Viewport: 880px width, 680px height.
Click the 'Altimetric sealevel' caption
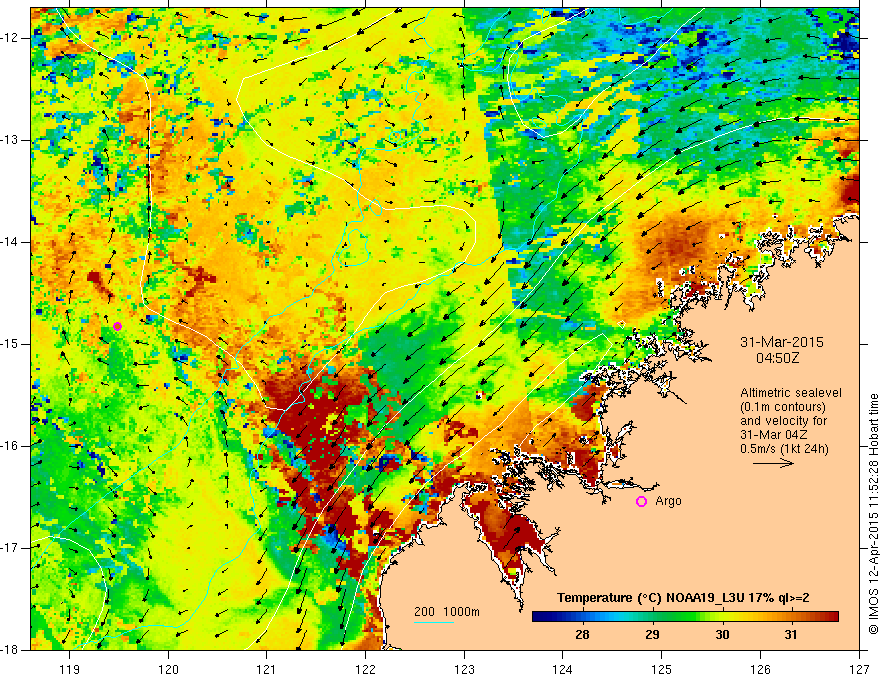click(x=791, y=393)
